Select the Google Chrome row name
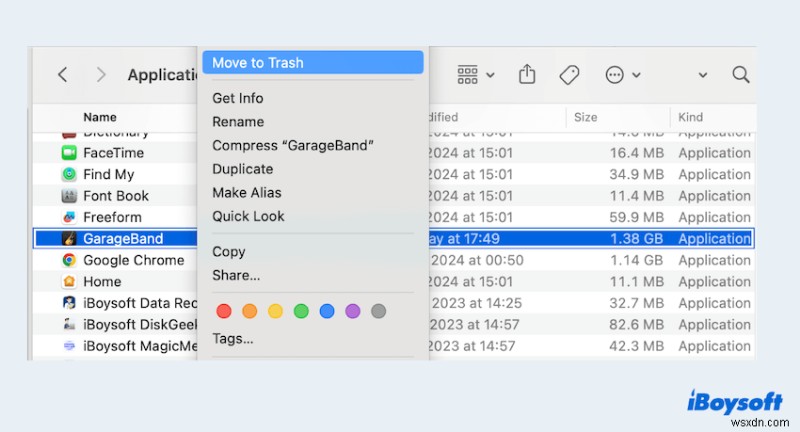 (x=134, y=260)
